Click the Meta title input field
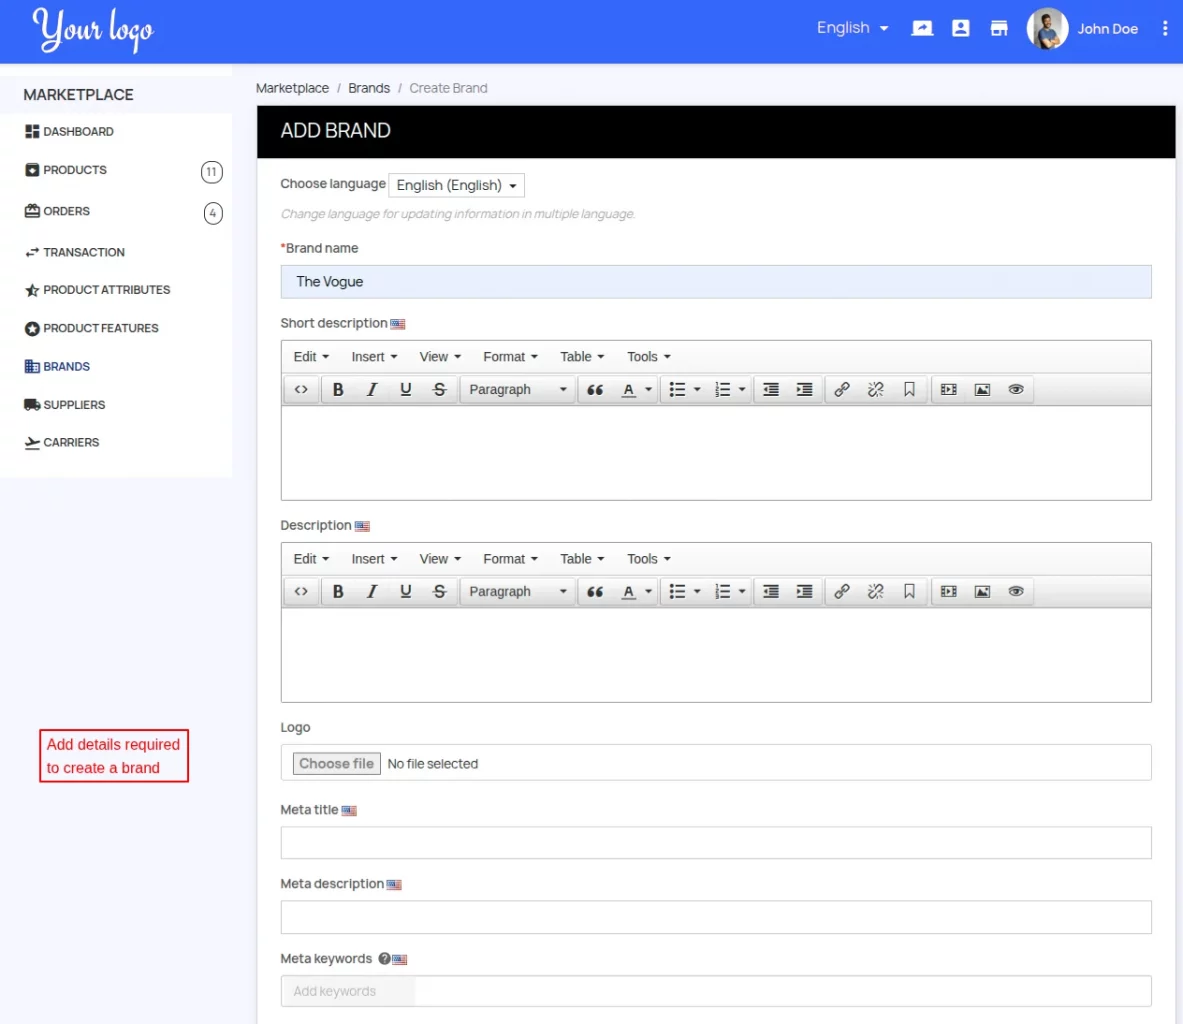Image resolution: width=1183 pixels, height=1024 pixels. coord(715,843)
